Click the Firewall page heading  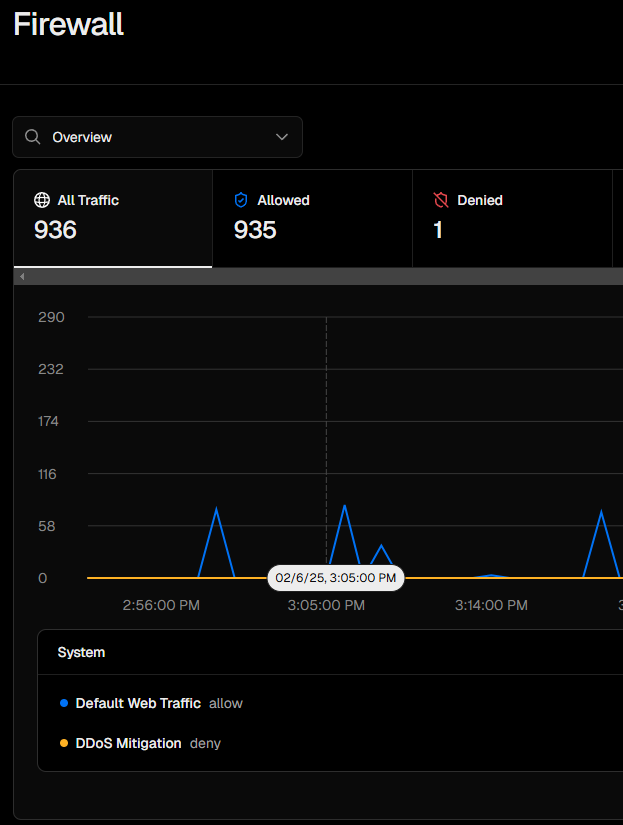pos(68,24)
